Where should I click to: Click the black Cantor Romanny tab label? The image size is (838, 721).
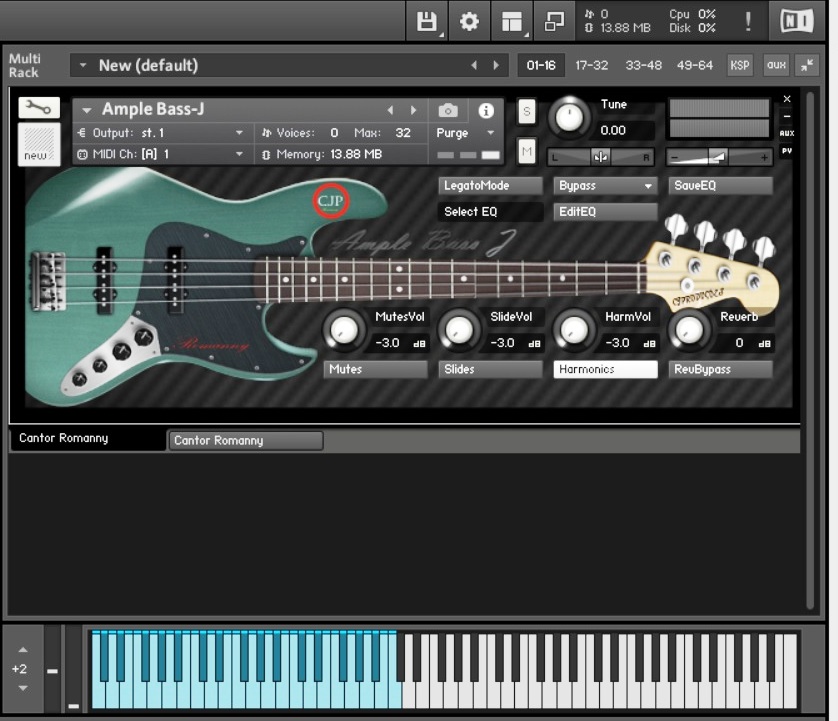coord(64,438)
